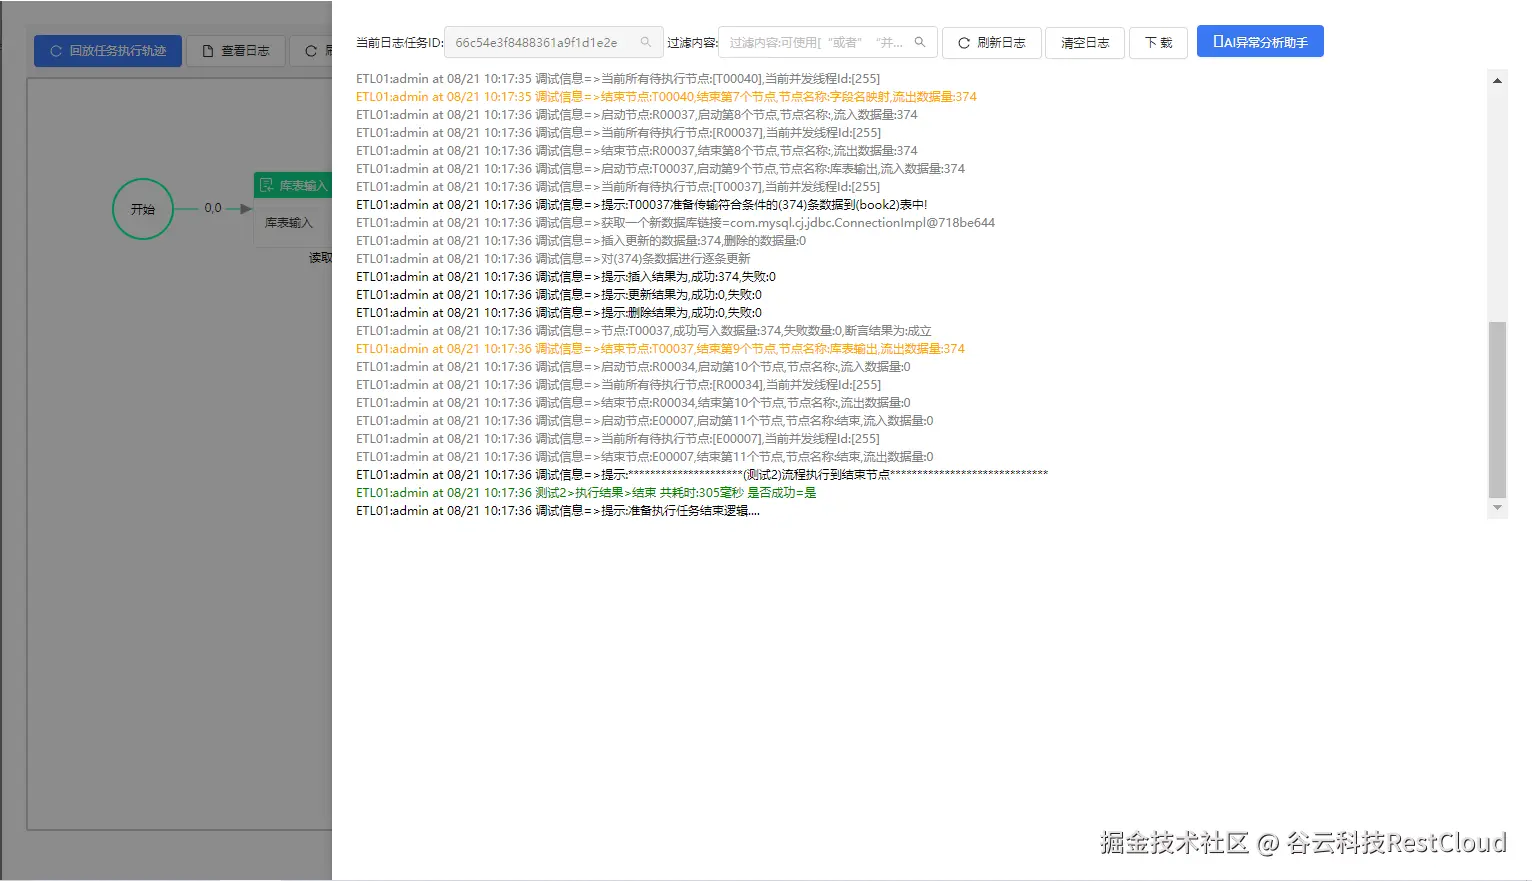The width and height of the screenshot is (1532, 881).
Task: Click log line 对(374)条数据进行逐条更新
Action: 553,259
